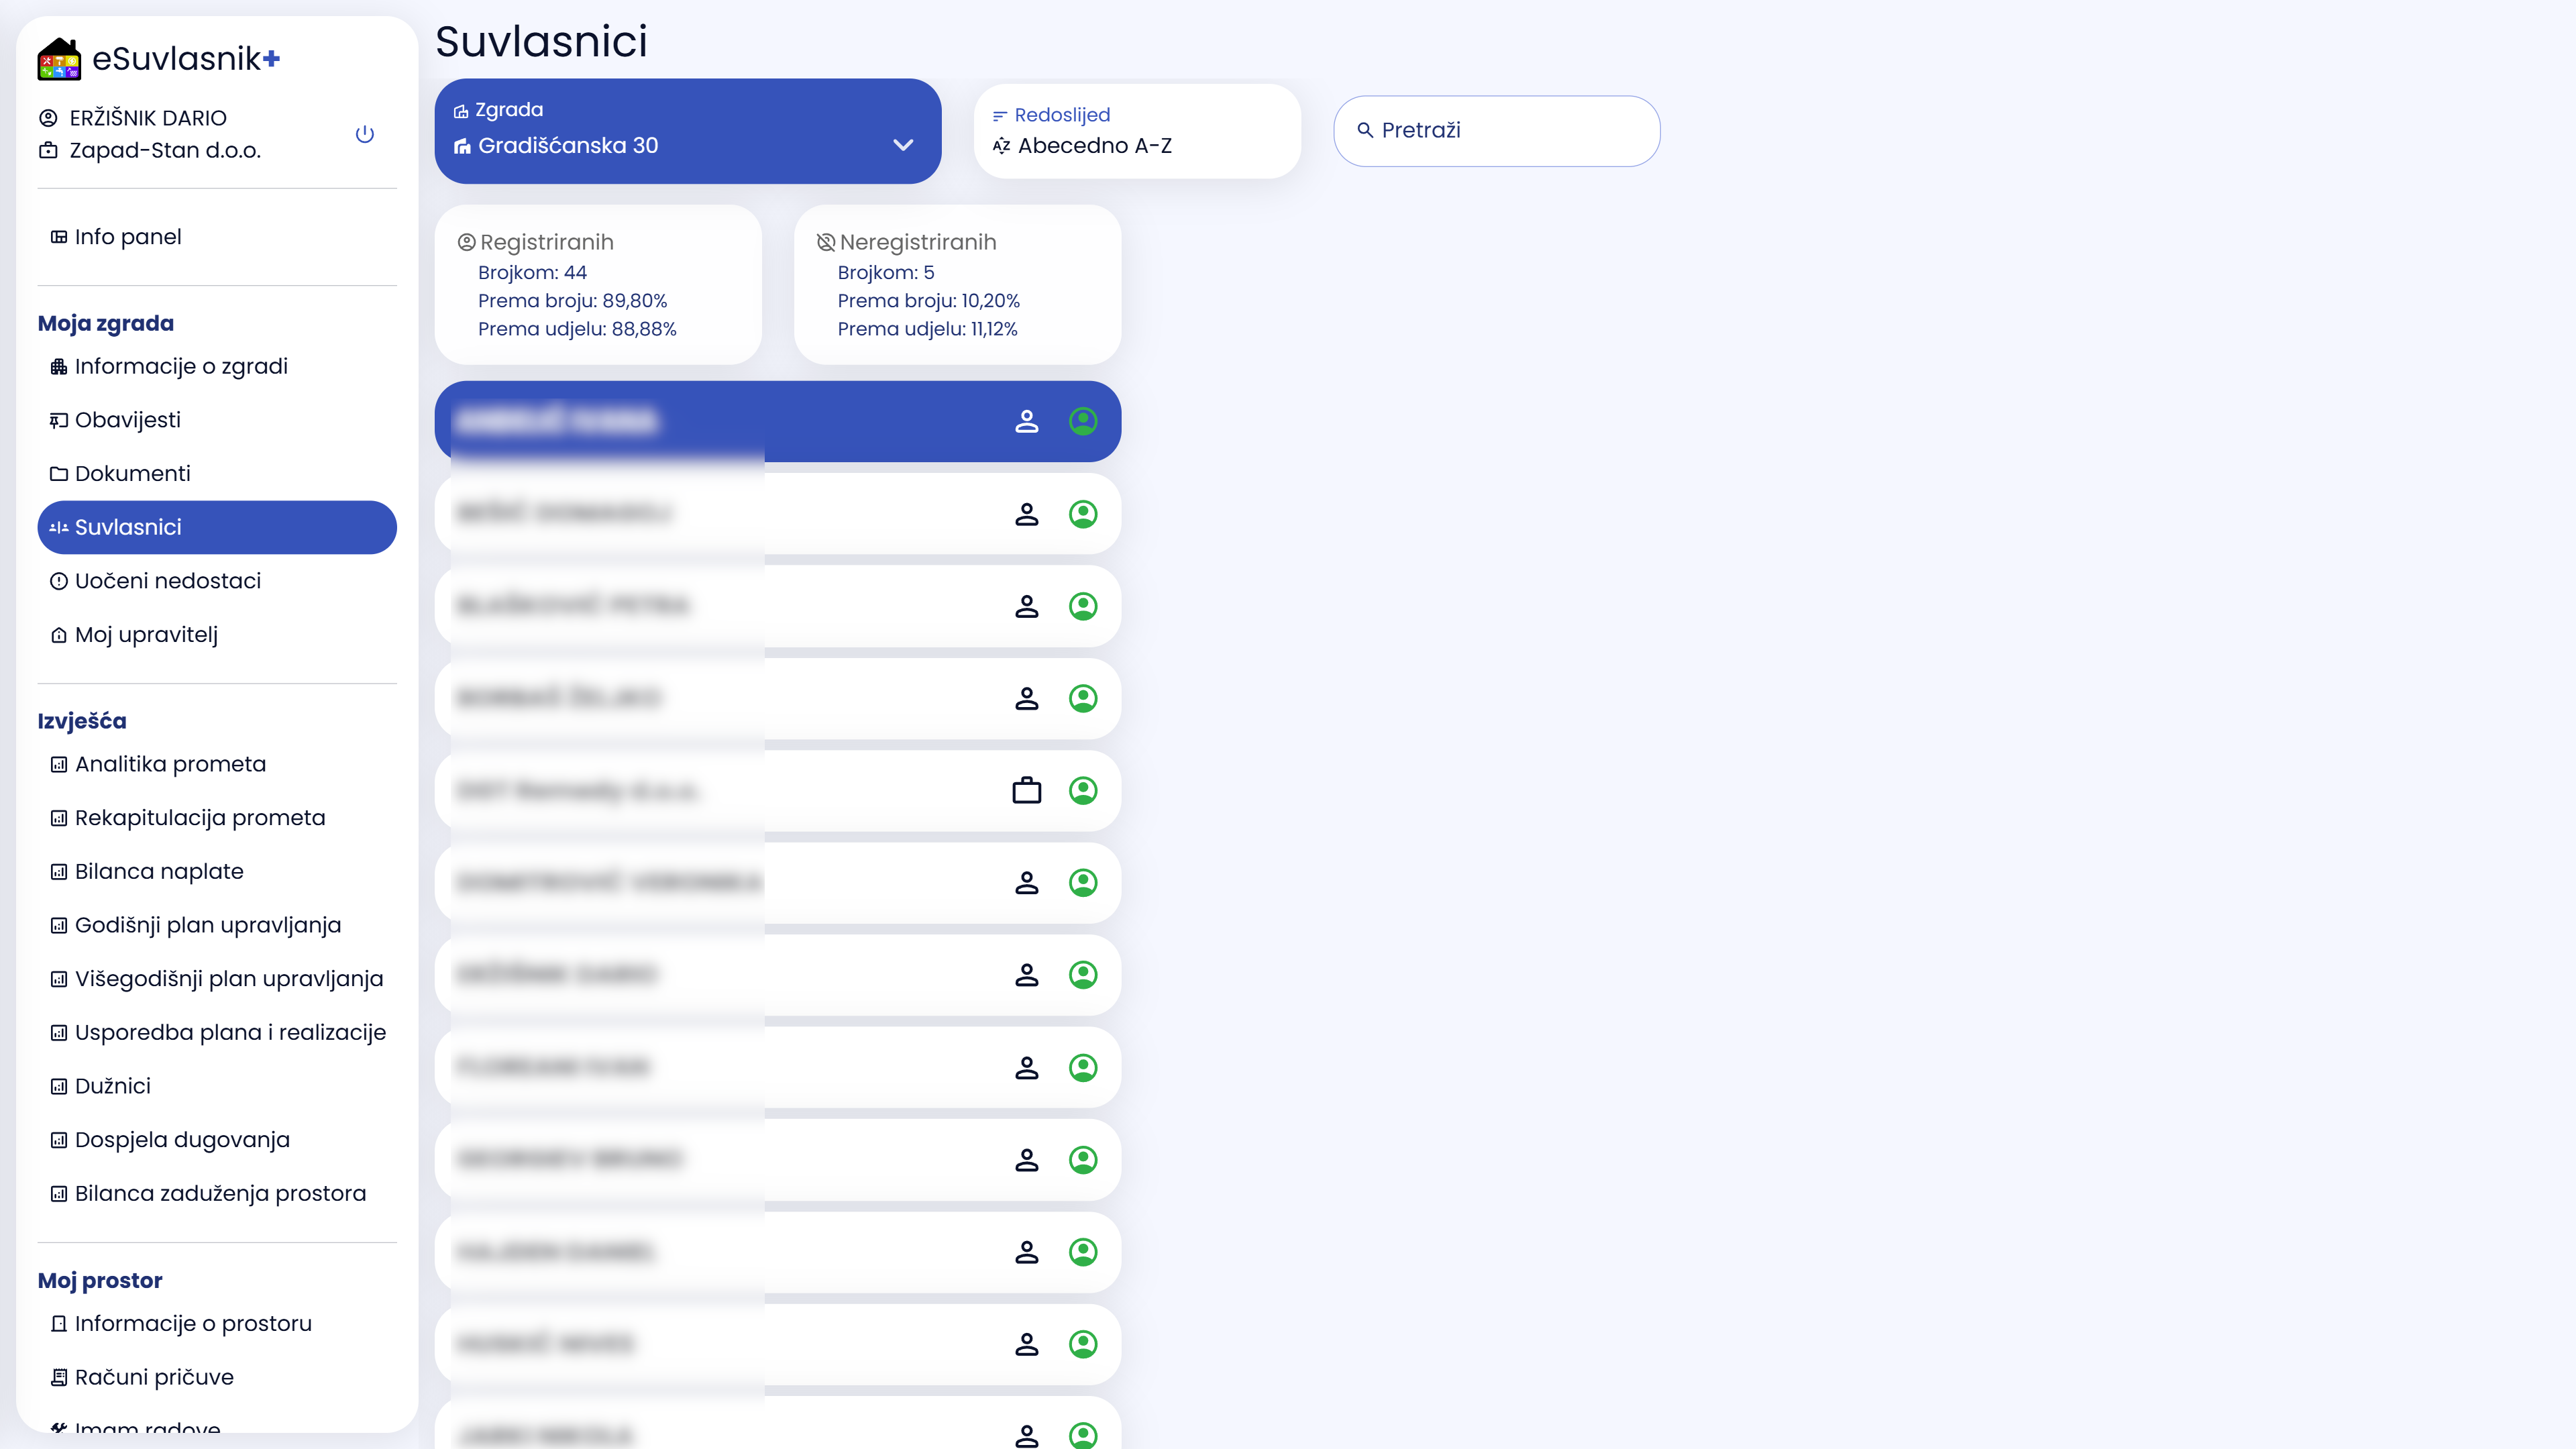Click the person icon in highlighted row
Screen dimensions: 2576x1449
tap(1027, 421)
